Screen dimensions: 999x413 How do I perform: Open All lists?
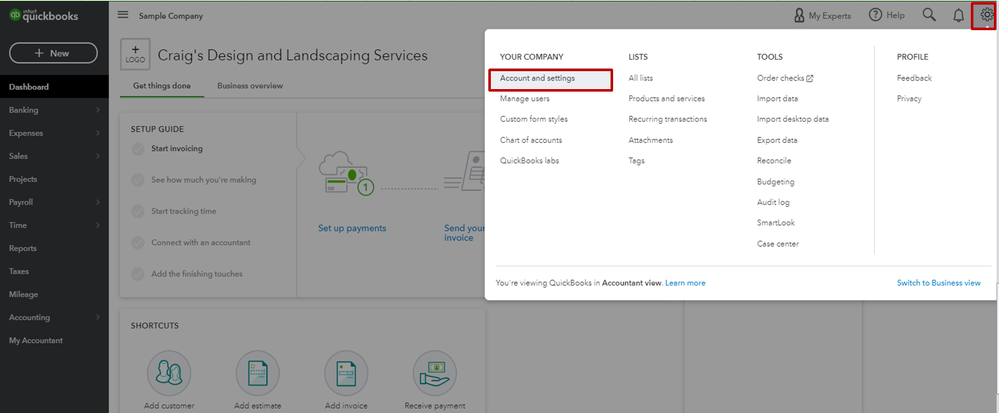pos(640,78)
